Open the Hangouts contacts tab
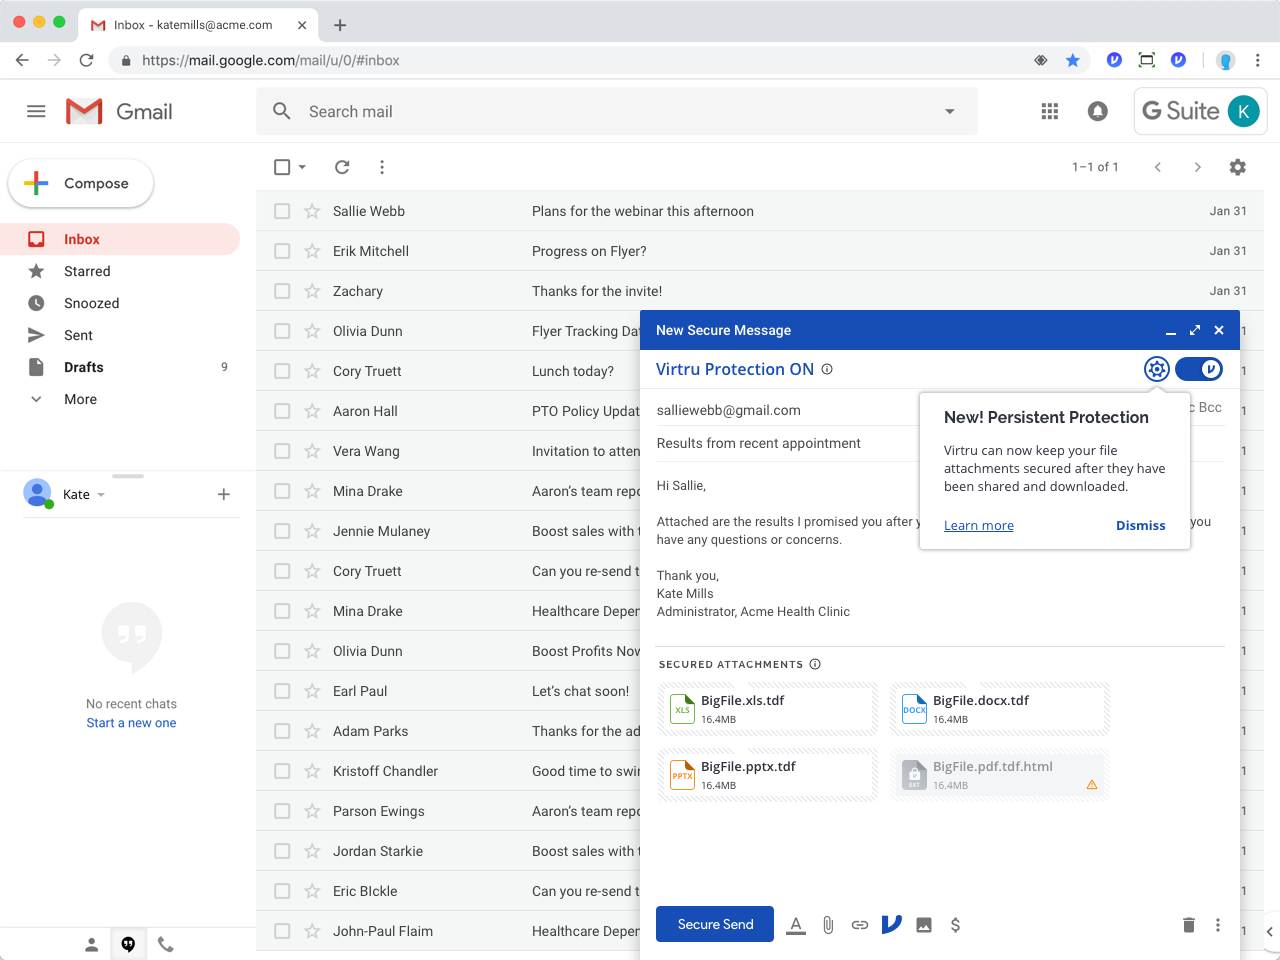The image size is (1280, 960). [x=91, y=944]
